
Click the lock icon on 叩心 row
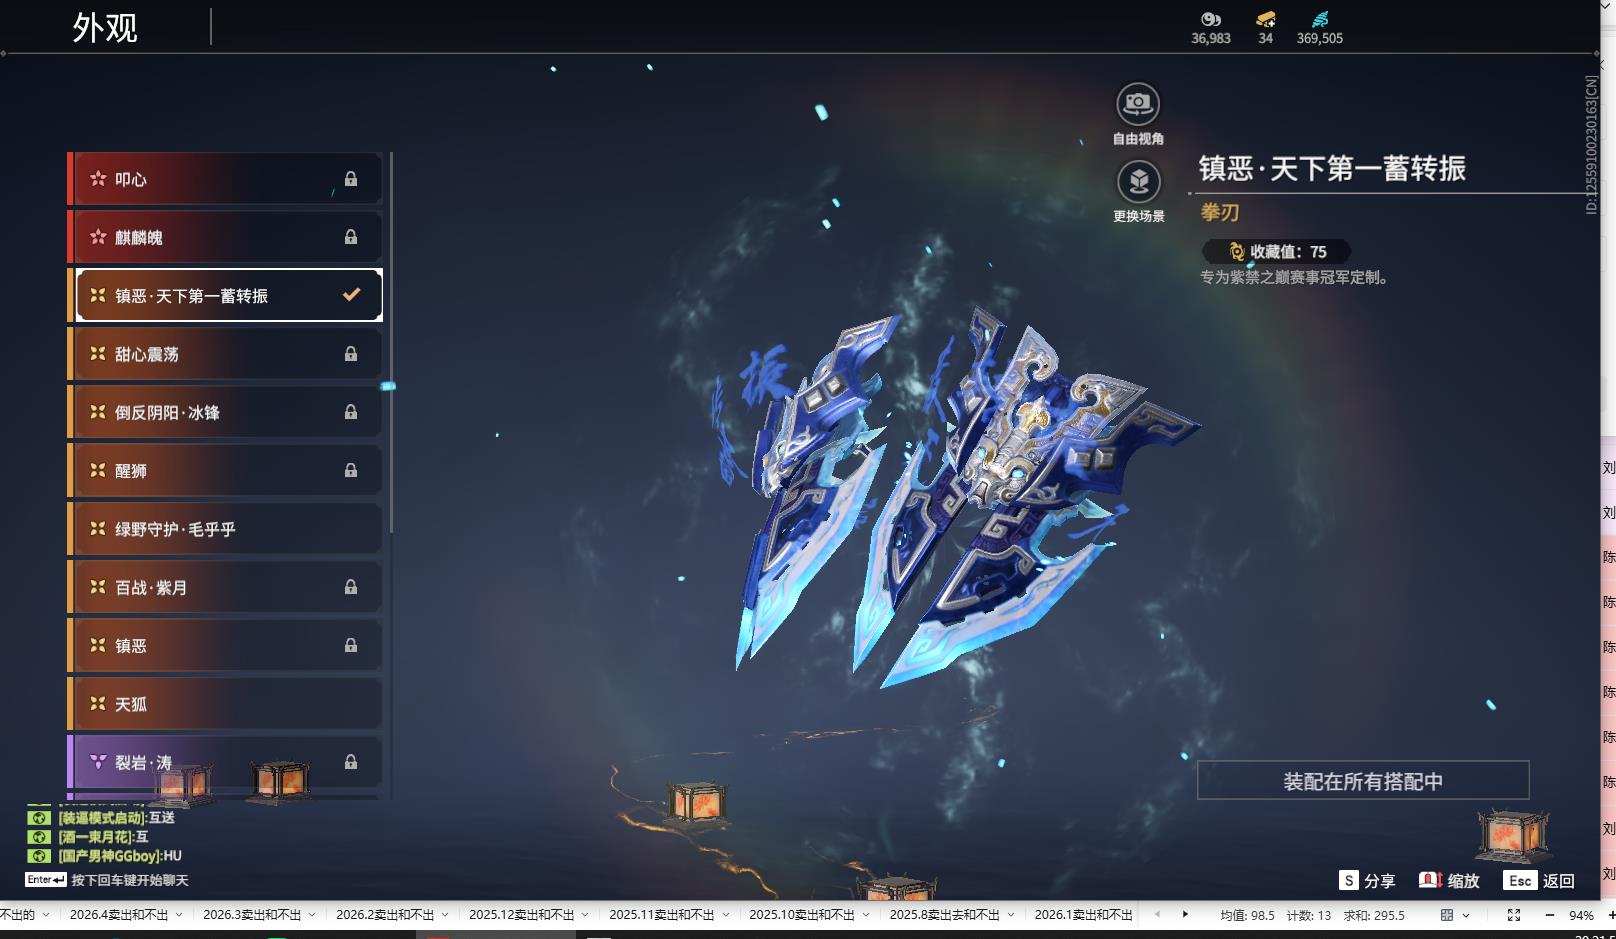tap(351, 179)
